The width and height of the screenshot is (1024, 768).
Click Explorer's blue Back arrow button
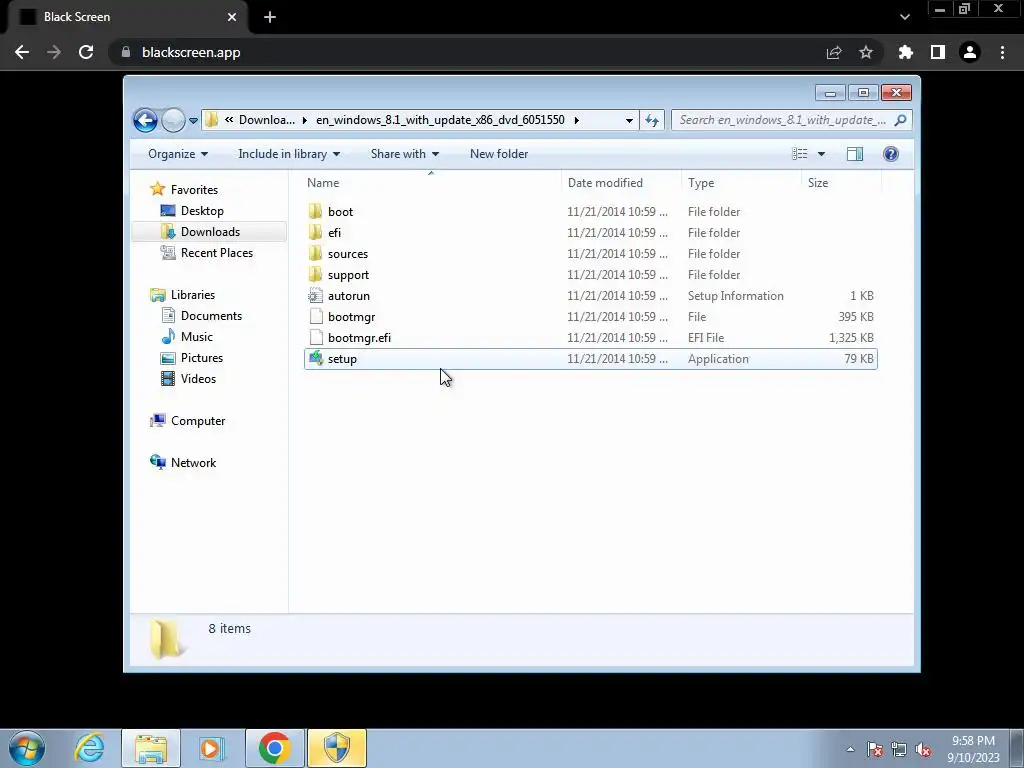point(145,120)
